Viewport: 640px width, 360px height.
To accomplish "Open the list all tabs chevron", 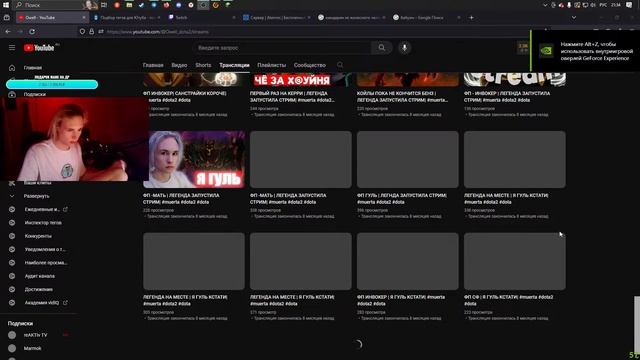I will click(x=574, y=18).
